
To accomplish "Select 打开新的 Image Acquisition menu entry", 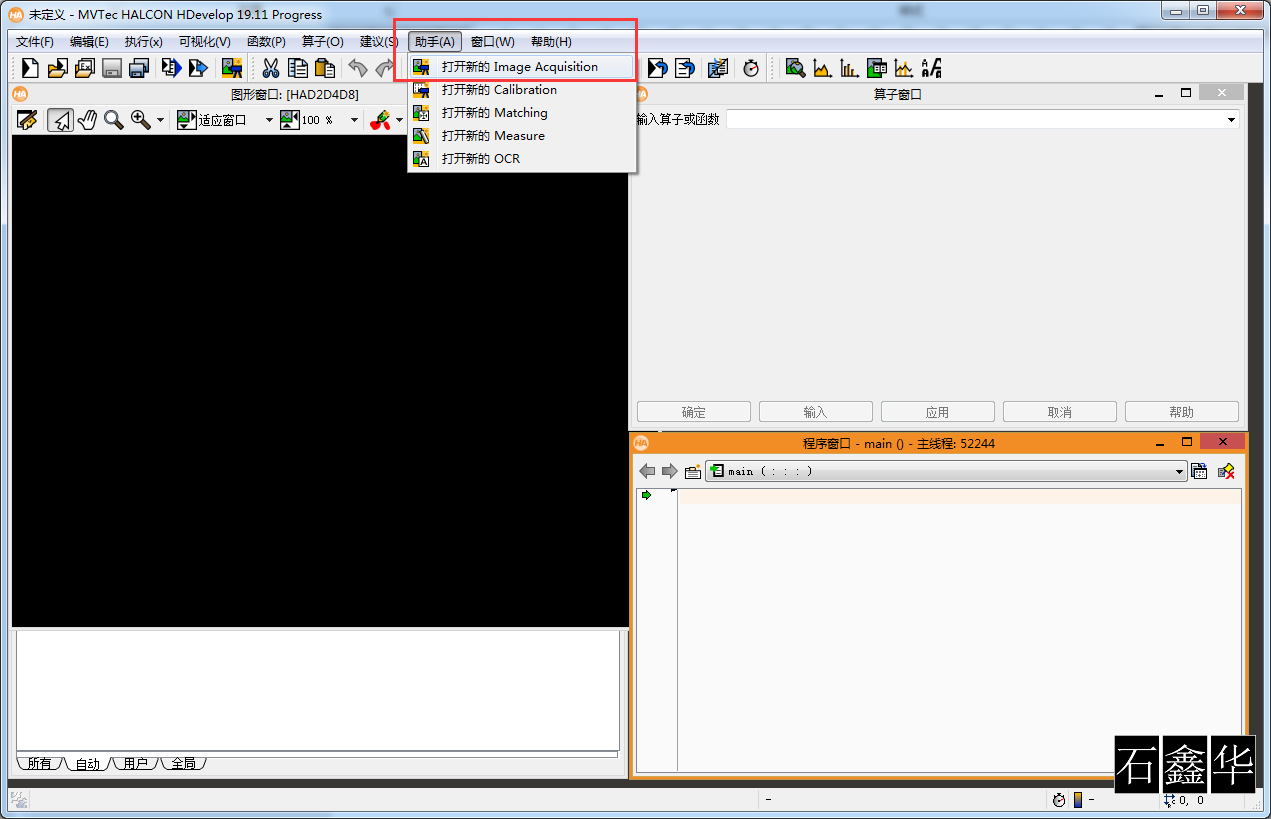I will pyautogui.click(x=521, y=67).
